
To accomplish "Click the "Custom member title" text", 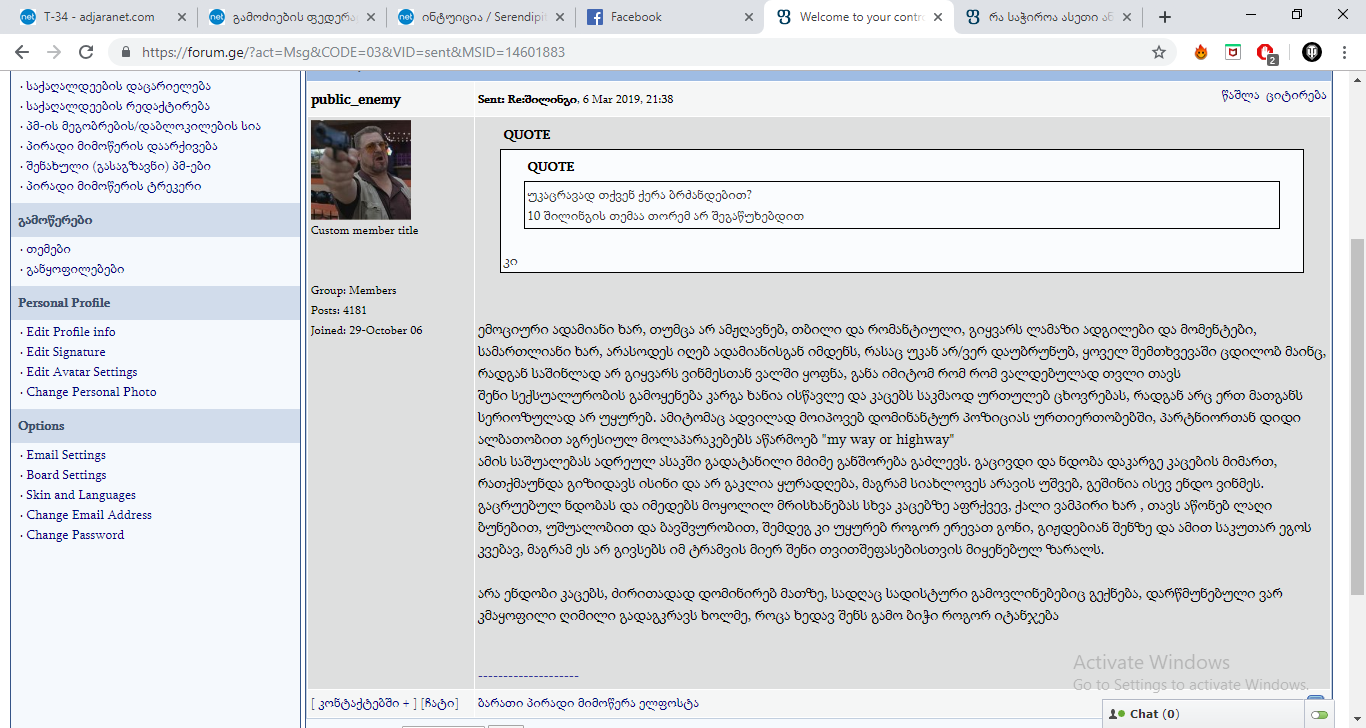I will pos(365,230).
